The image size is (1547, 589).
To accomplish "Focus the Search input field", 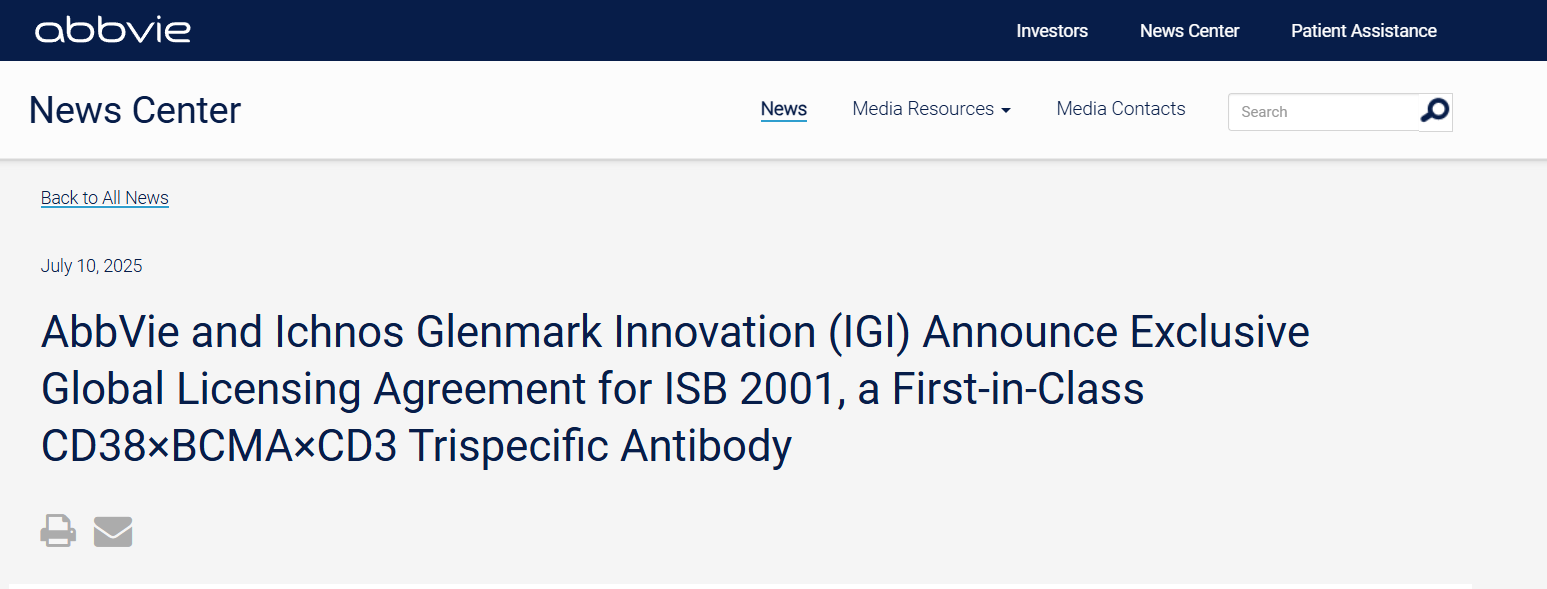I will pos(1323,112).
